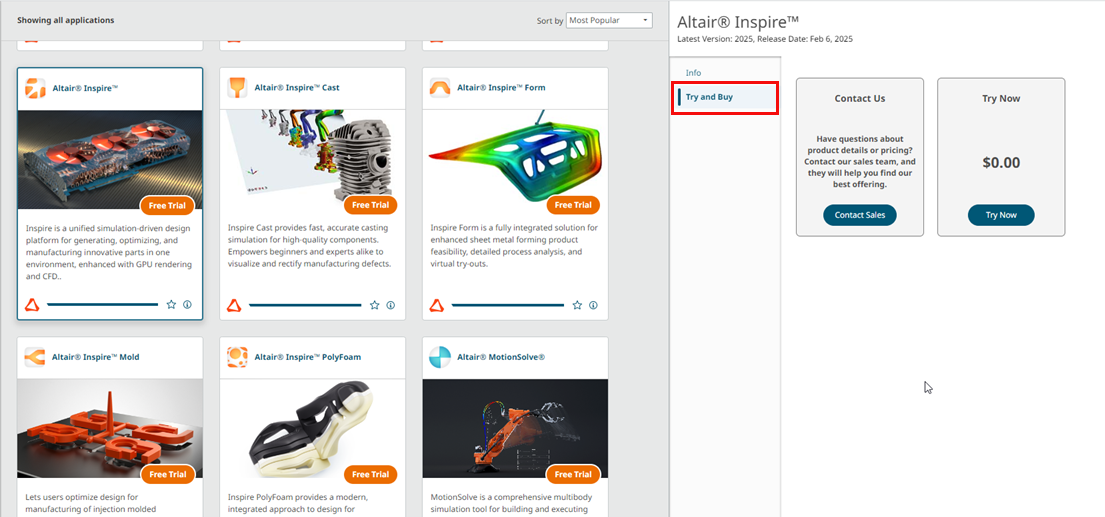Click the Try Now button
1105x517 pixels.
1001,215
